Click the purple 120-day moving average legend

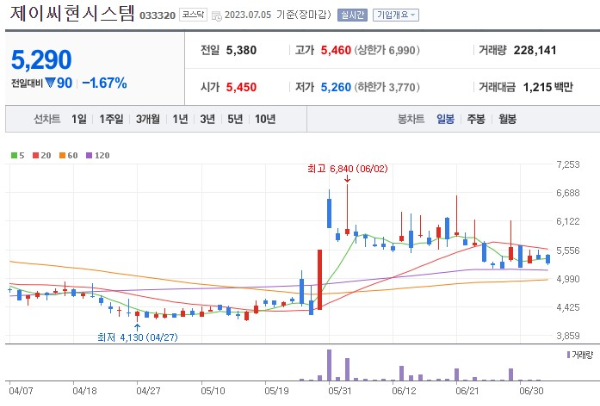[x=98, y=155]
